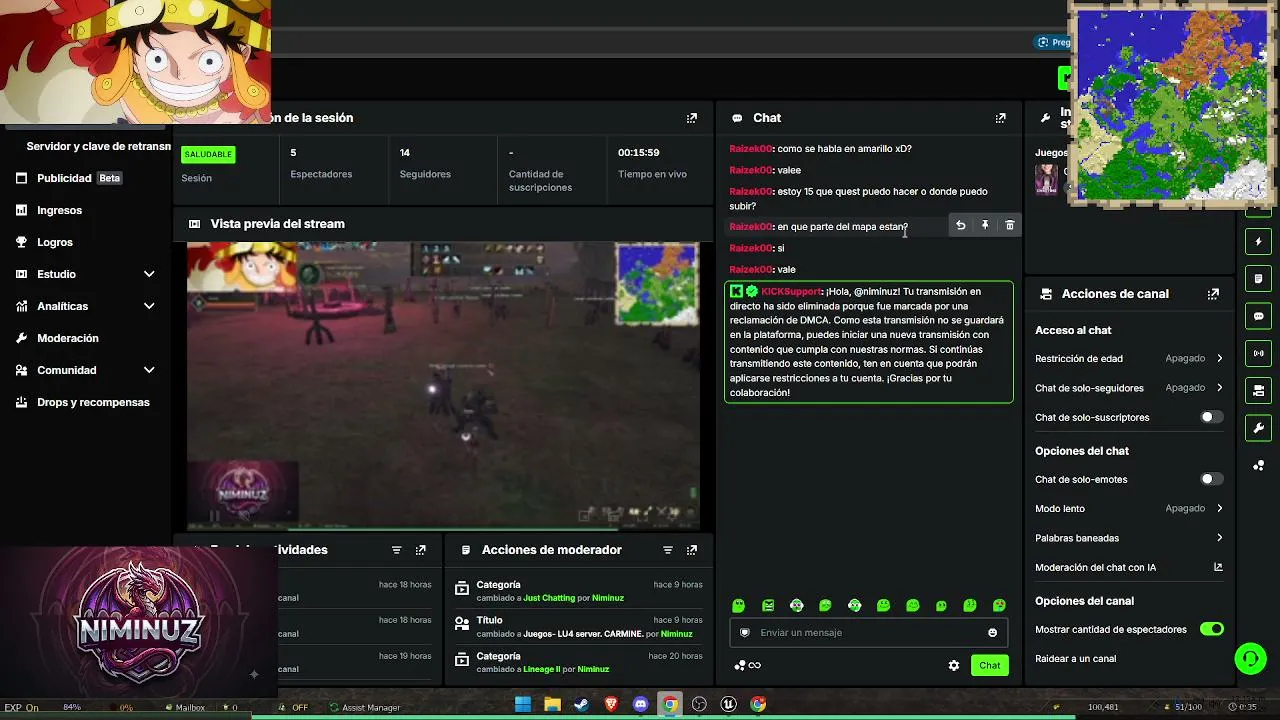Click the lightning bolt sidebar icon
Screen dimensions: 1280x720
[x=1258, y=242]
